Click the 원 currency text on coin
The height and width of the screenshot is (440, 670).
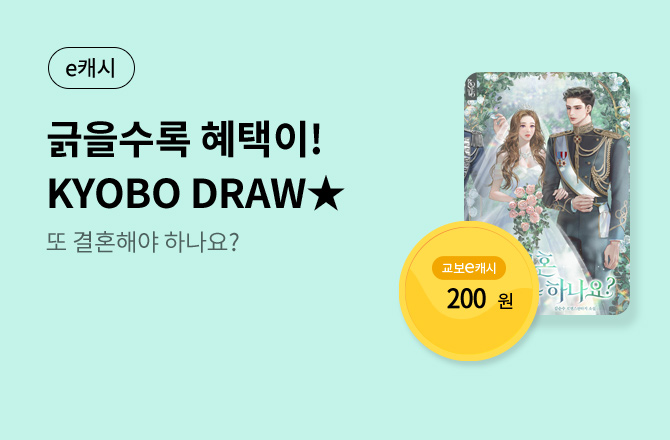point(505,302)
